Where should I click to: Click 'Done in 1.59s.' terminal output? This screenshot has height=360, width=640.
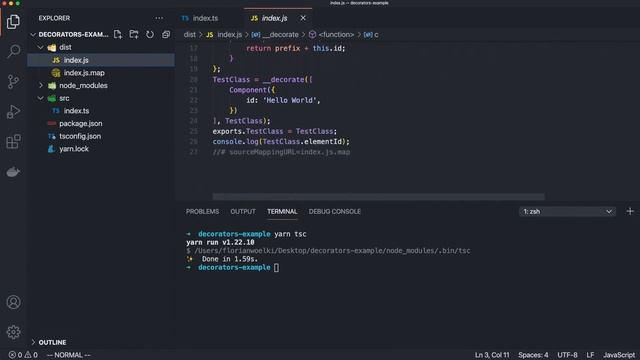pos(229,259)
